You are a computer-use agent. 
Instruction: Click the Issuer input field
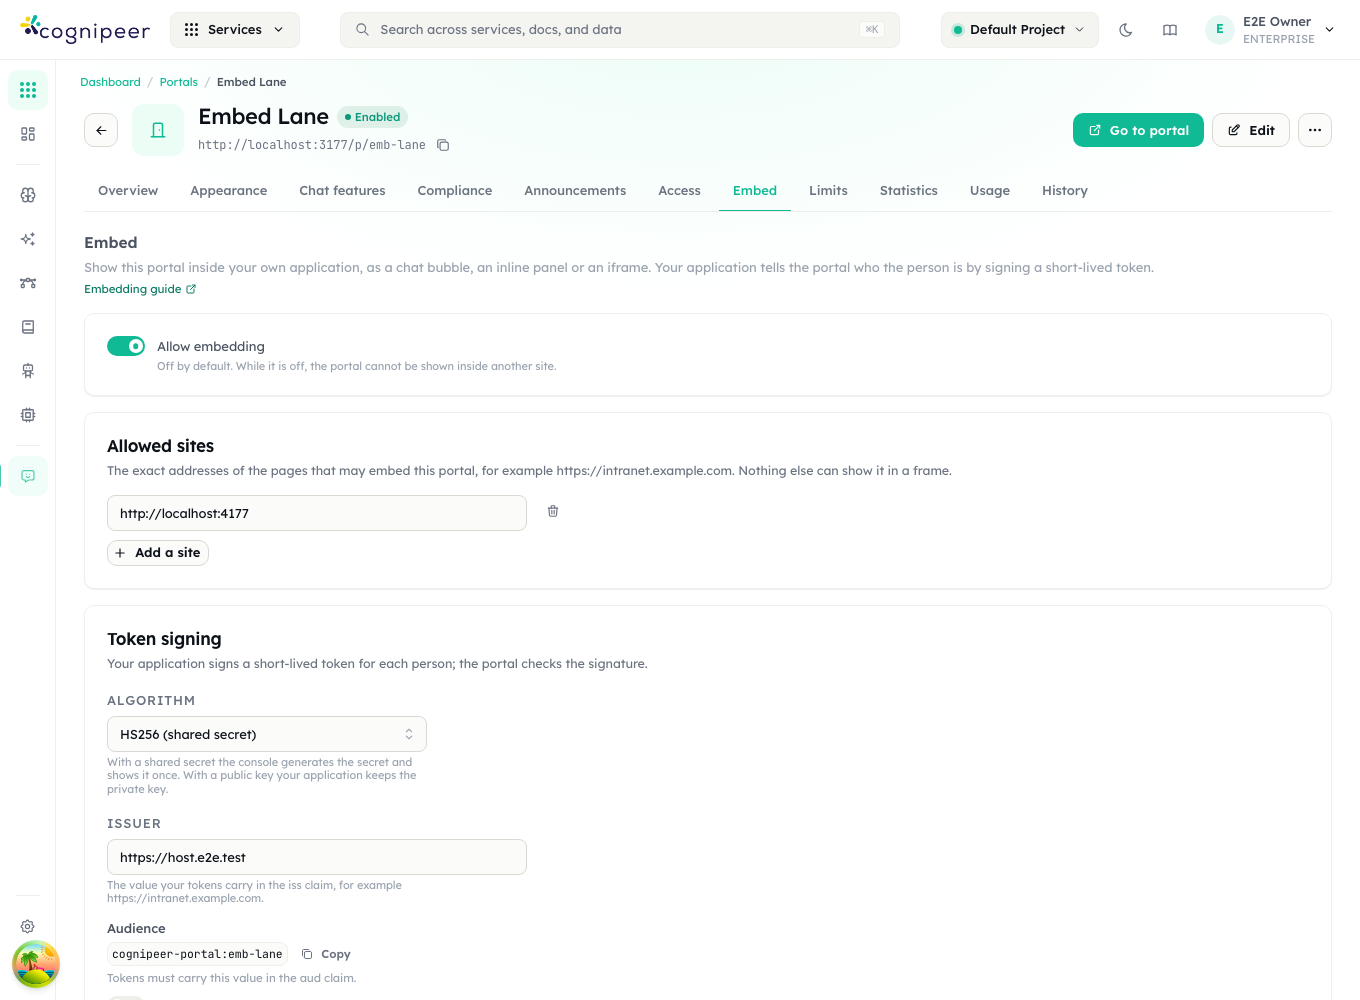tap(317, 857)
